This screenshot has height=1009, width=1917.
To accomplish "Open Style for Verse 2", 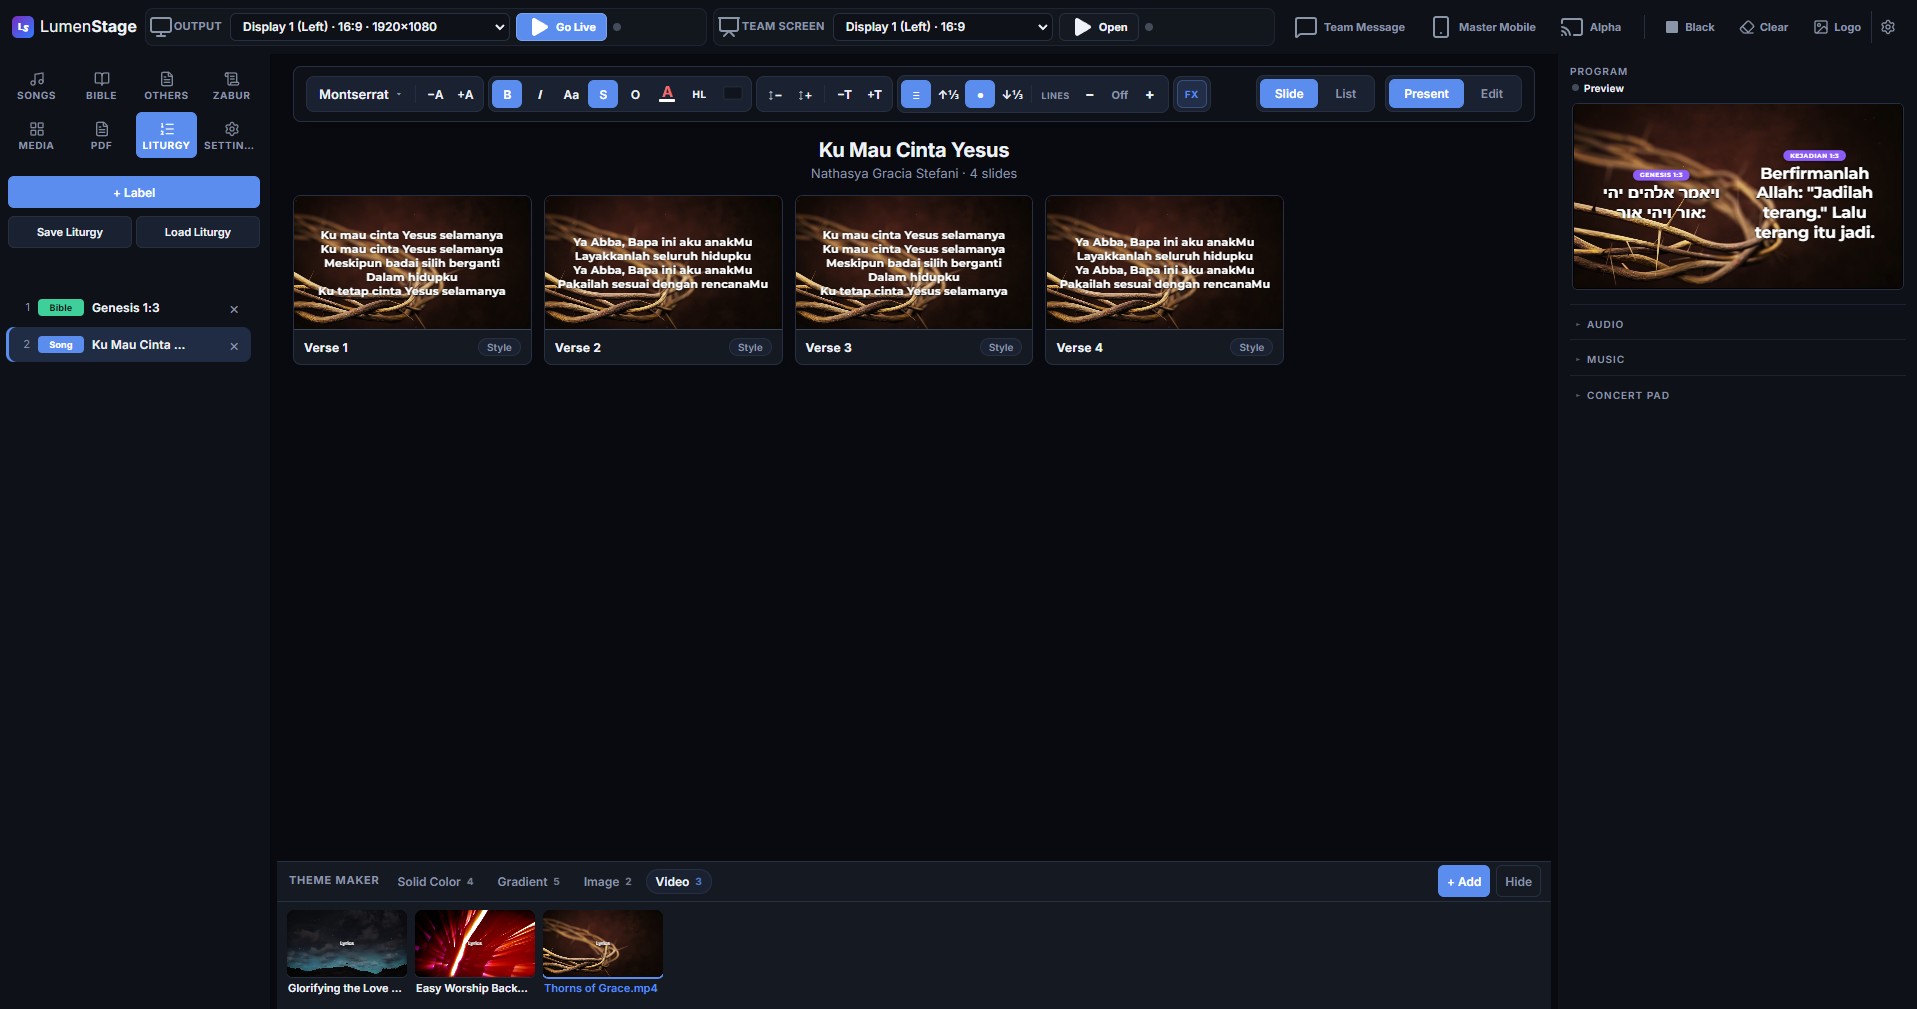I will pyautogui.click(x=750, y=348).
